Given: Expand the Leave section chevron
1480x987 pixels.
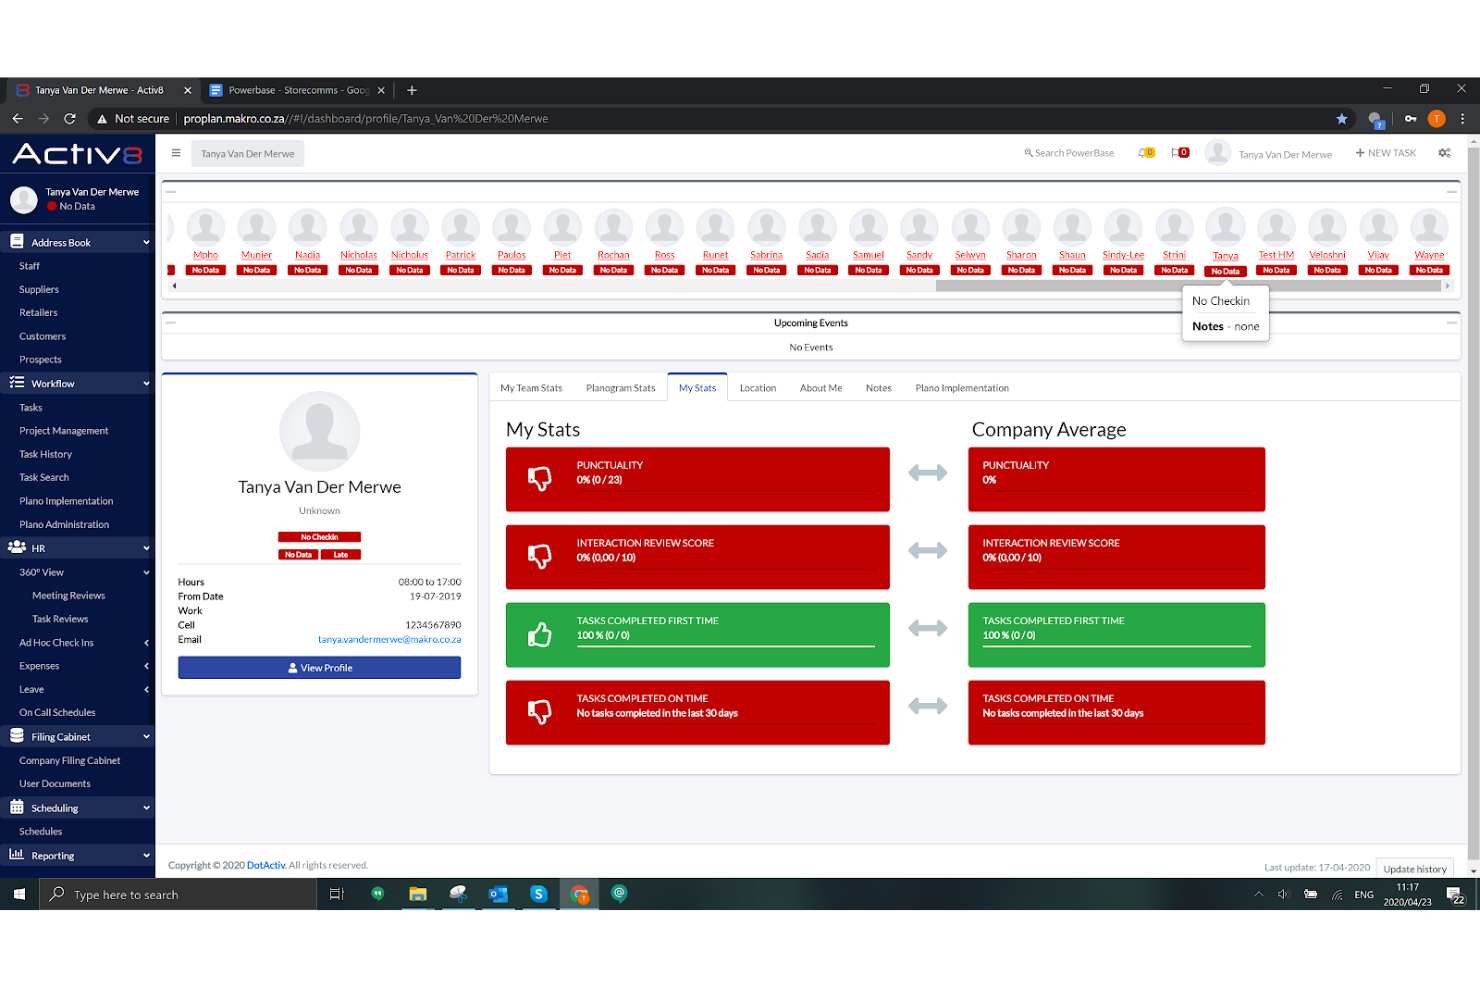Looking at the screenshot, I should 145,689.
